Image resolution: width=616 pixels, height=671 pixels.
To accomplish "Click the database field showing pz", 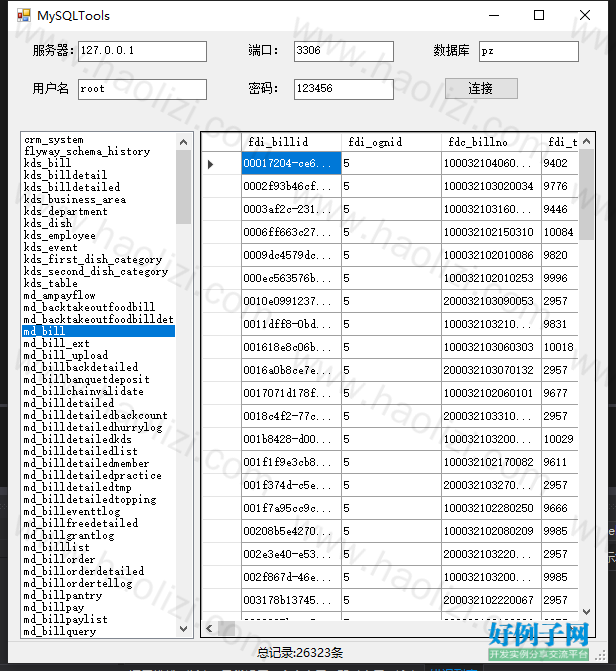I will 529,51.
